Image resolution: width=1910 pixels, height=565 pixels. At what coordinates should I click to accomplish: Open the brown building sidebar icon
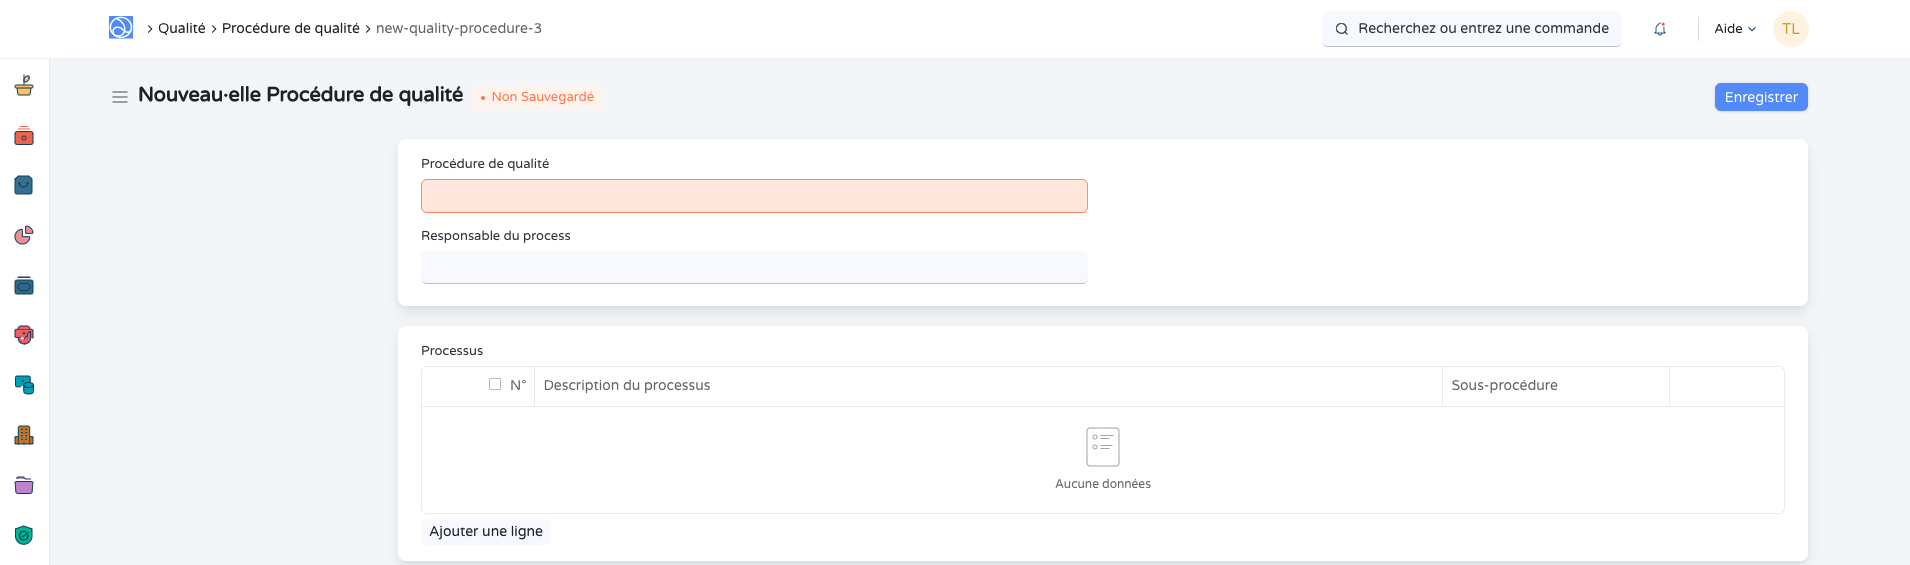pos(24,435)
